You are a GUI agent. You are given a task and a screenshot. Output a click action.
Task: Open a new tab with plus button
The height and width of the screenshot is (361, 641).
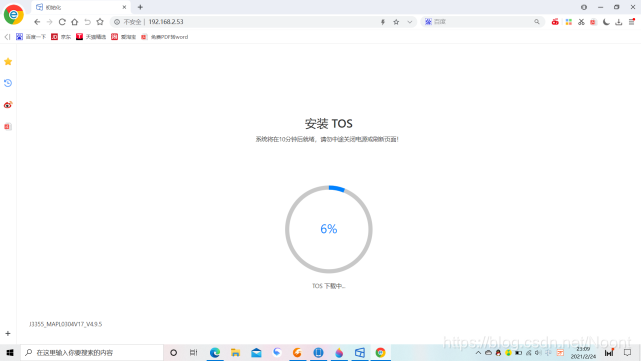(x=140, y=7)
